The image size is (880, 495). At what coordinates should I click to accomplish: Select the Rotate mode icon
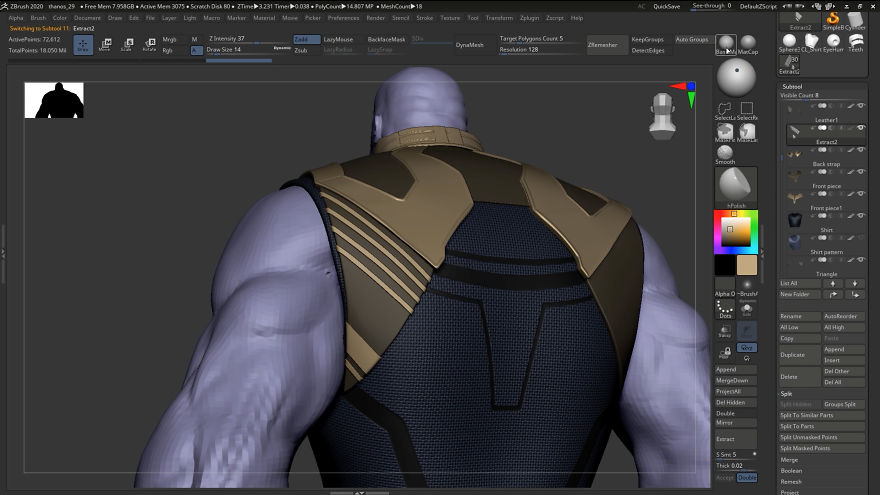[x=149, y=45]
